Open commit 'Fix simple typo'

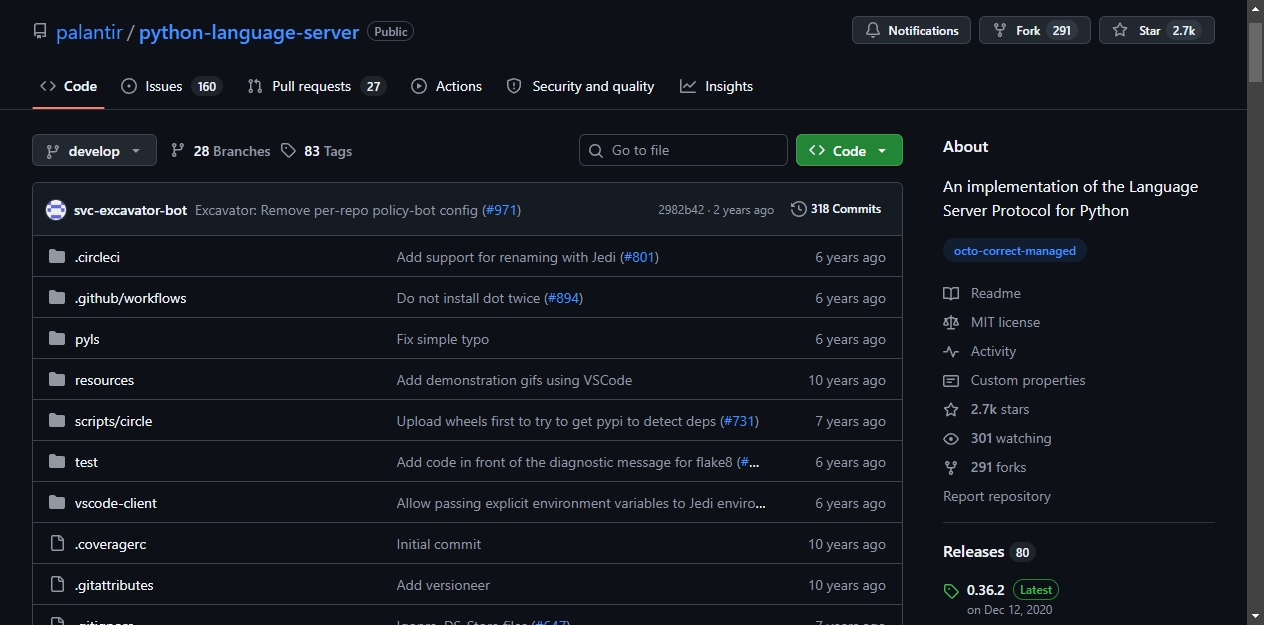click(443, 339)
